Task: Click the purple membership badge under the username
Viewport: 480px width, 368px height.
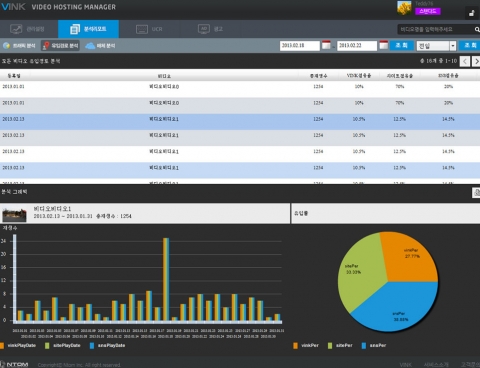Action: (x=428, y=11)
